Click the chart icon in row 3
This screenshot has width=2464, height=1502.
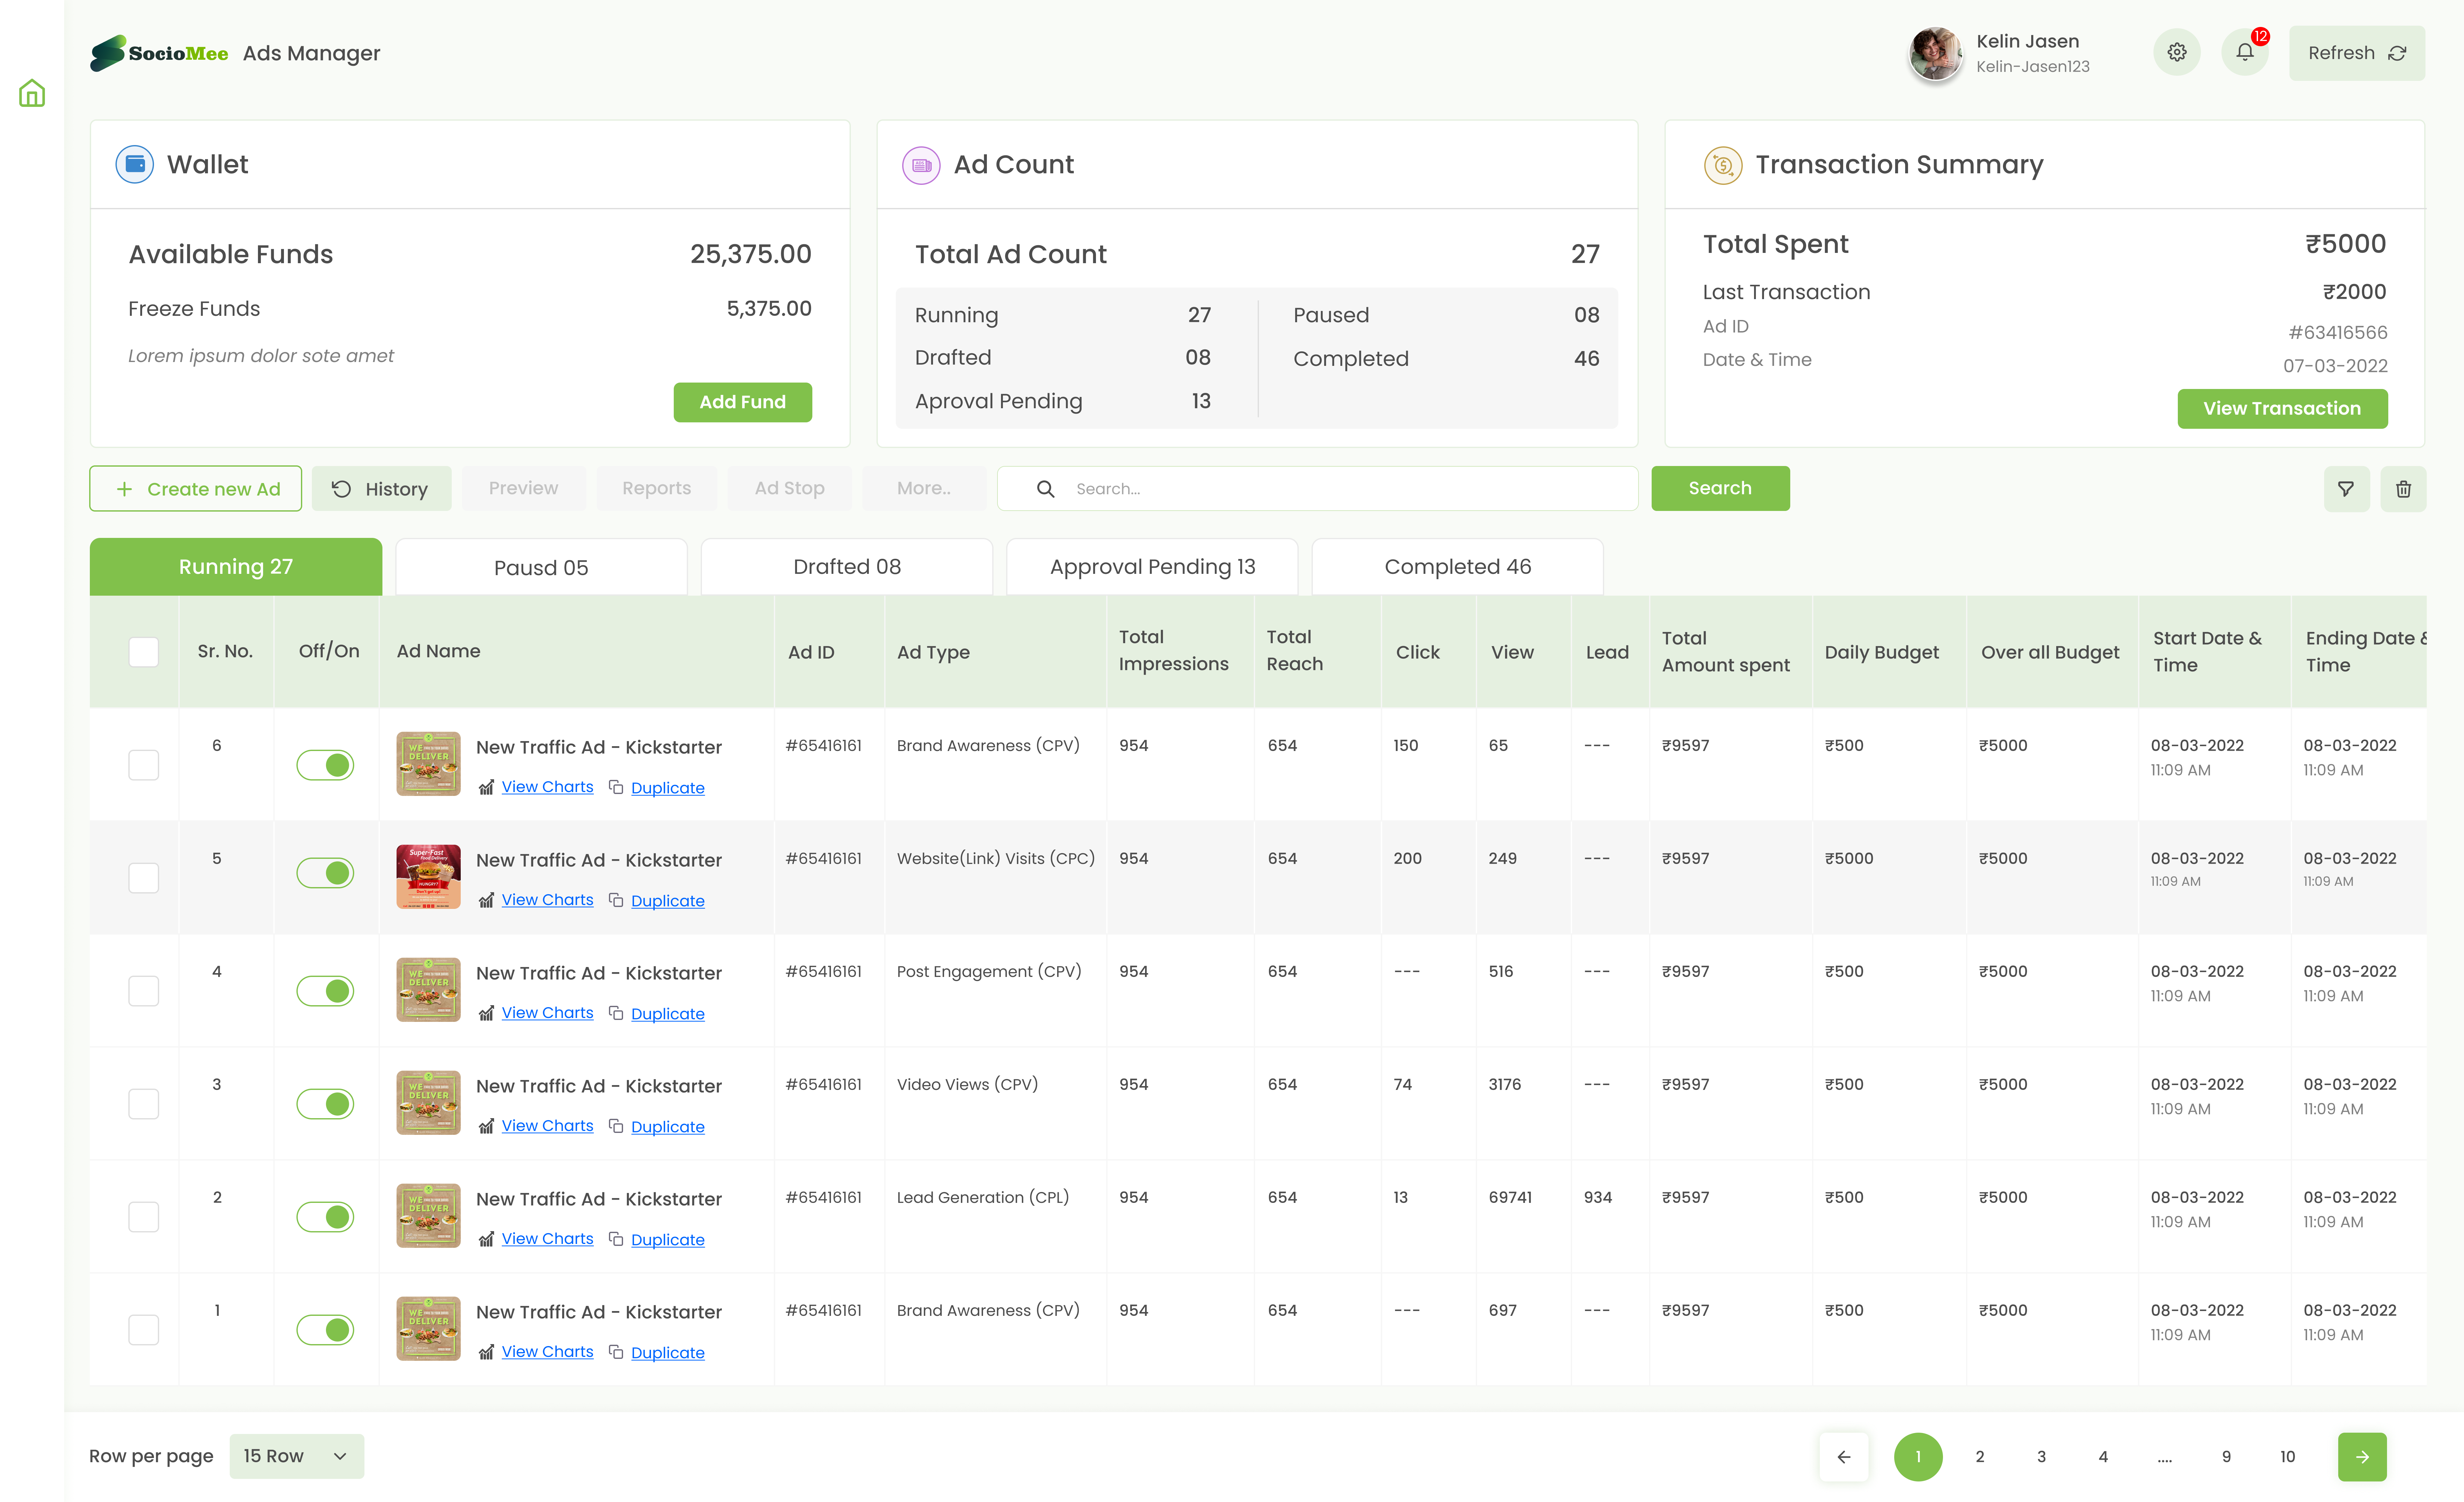coord(486,1127)
